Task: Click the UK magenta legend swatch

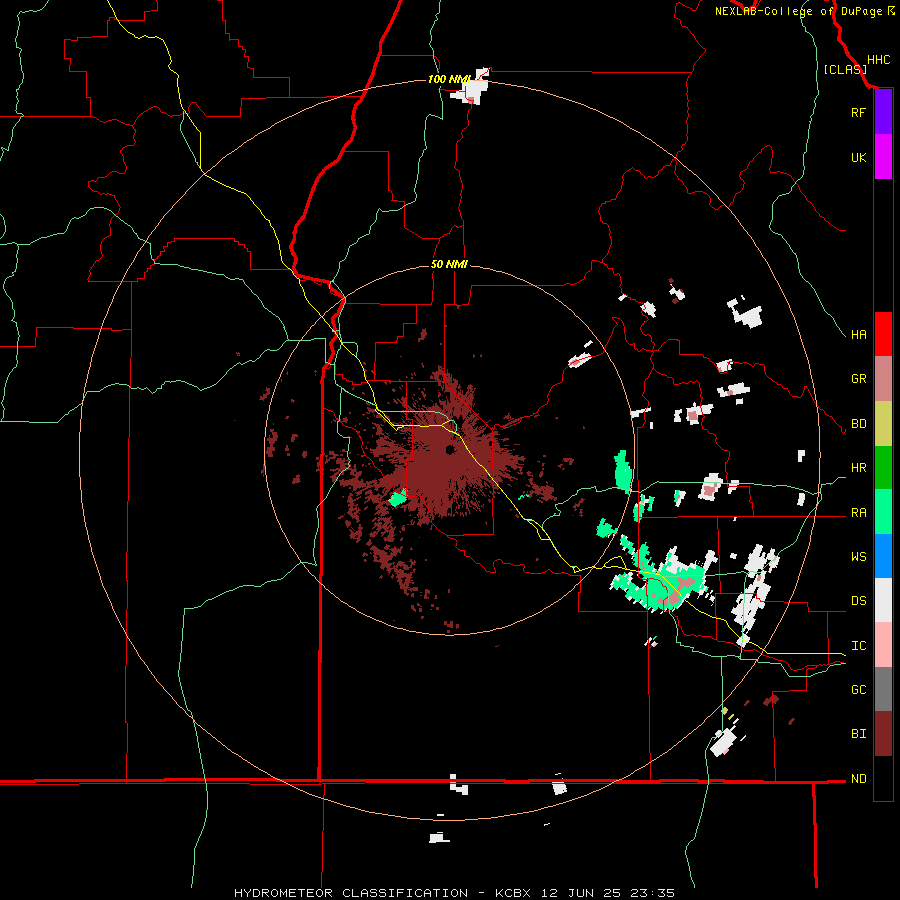Action: pyautogui.click(x=883, y=157)
